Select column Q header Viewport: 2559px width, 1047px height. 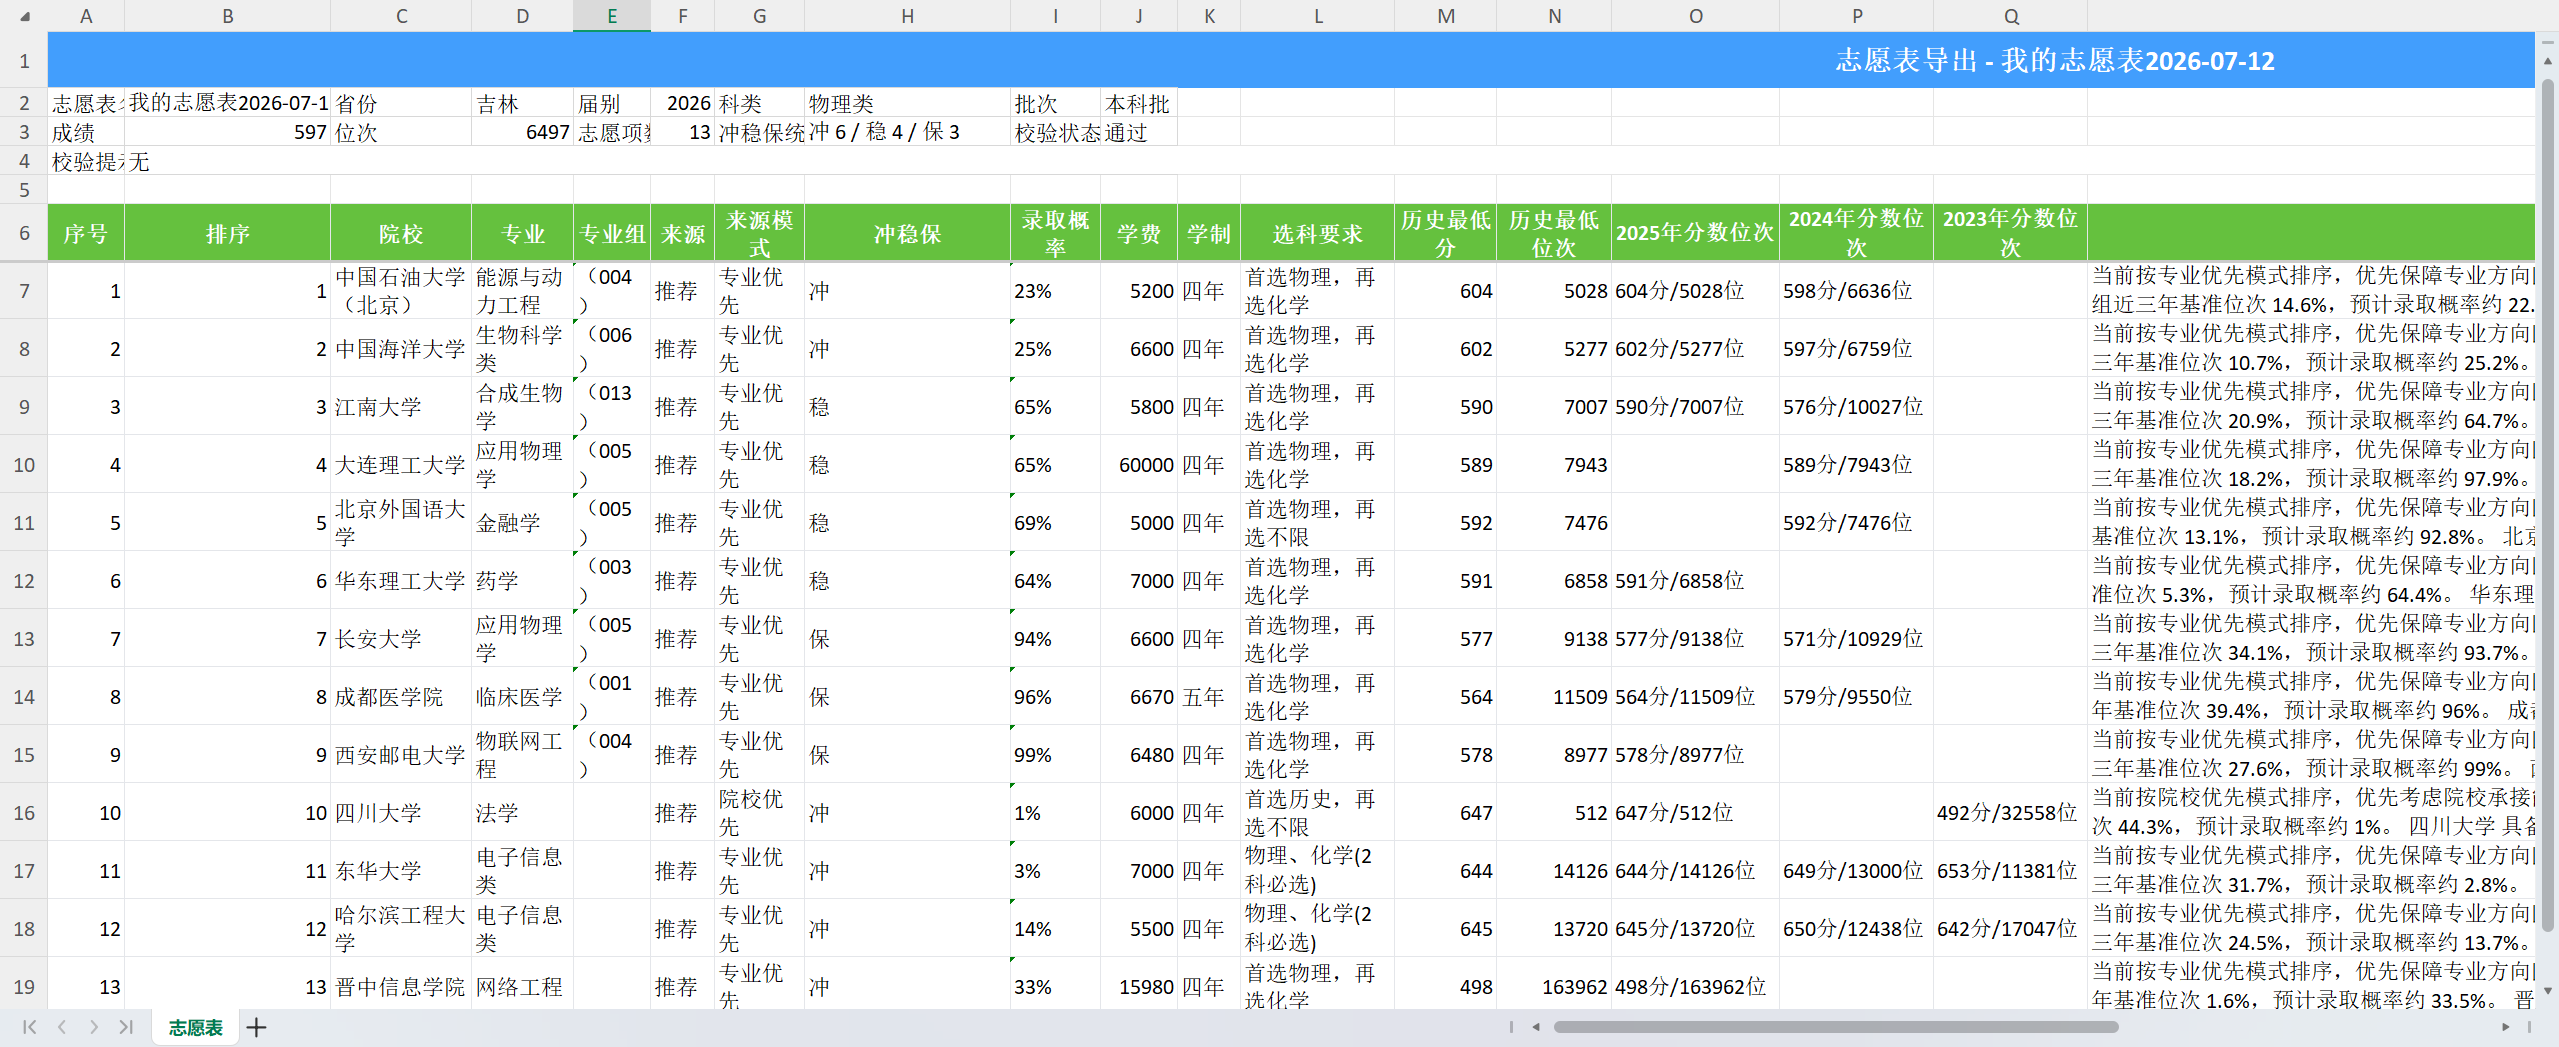[x=2011, y=16]
